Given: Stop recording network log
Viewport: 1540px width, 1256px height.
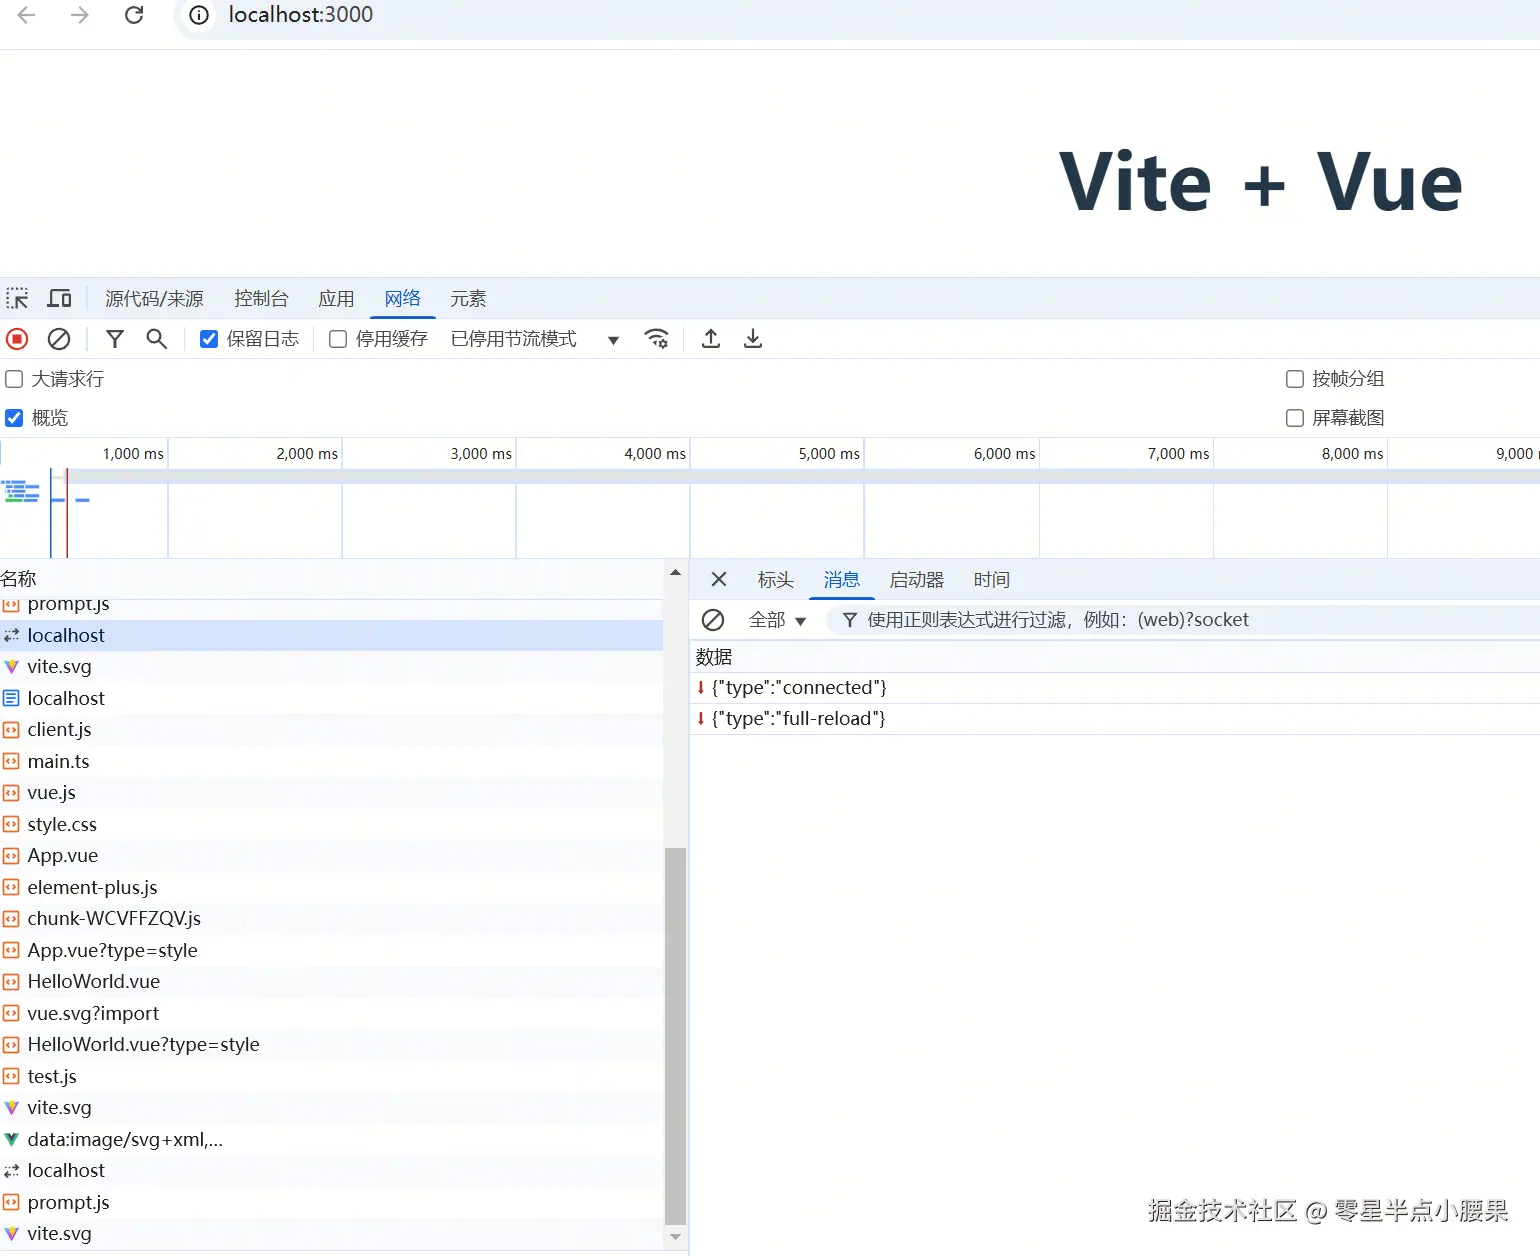Looking at the screenshot, I should pos(17,339).
